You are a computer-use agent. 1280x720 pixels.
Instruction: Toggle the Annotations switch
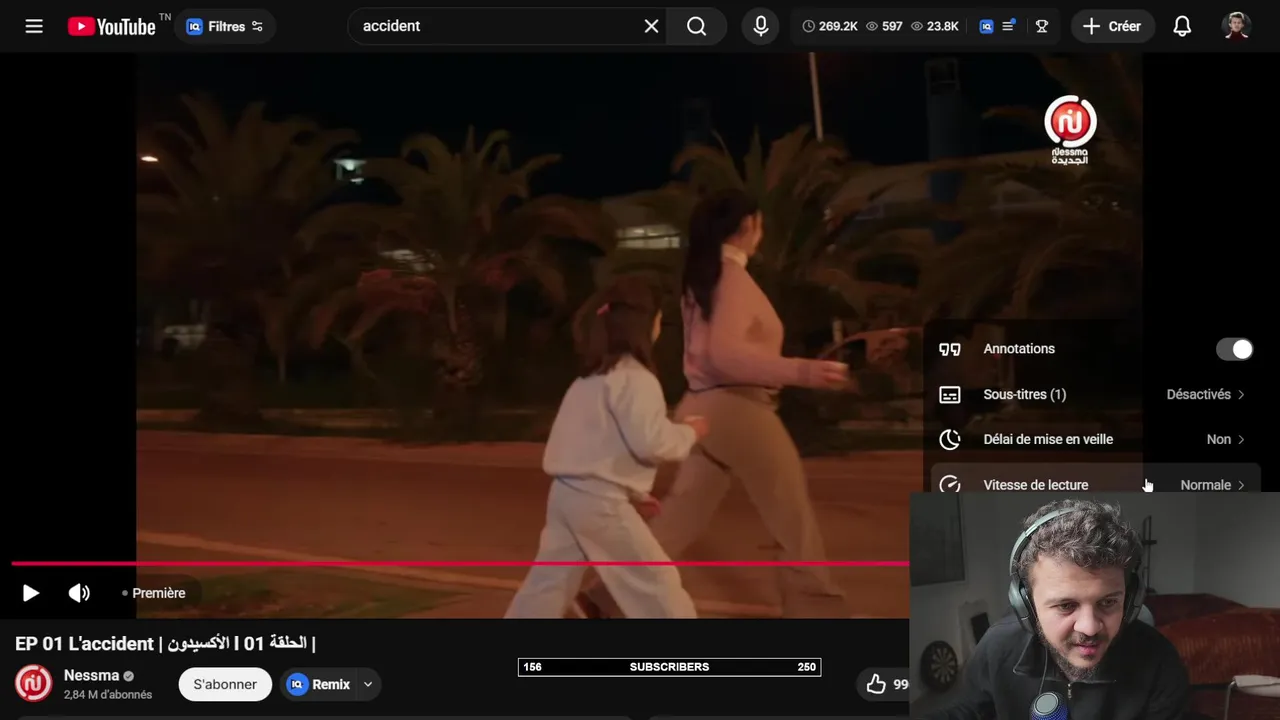(1234, 349)
